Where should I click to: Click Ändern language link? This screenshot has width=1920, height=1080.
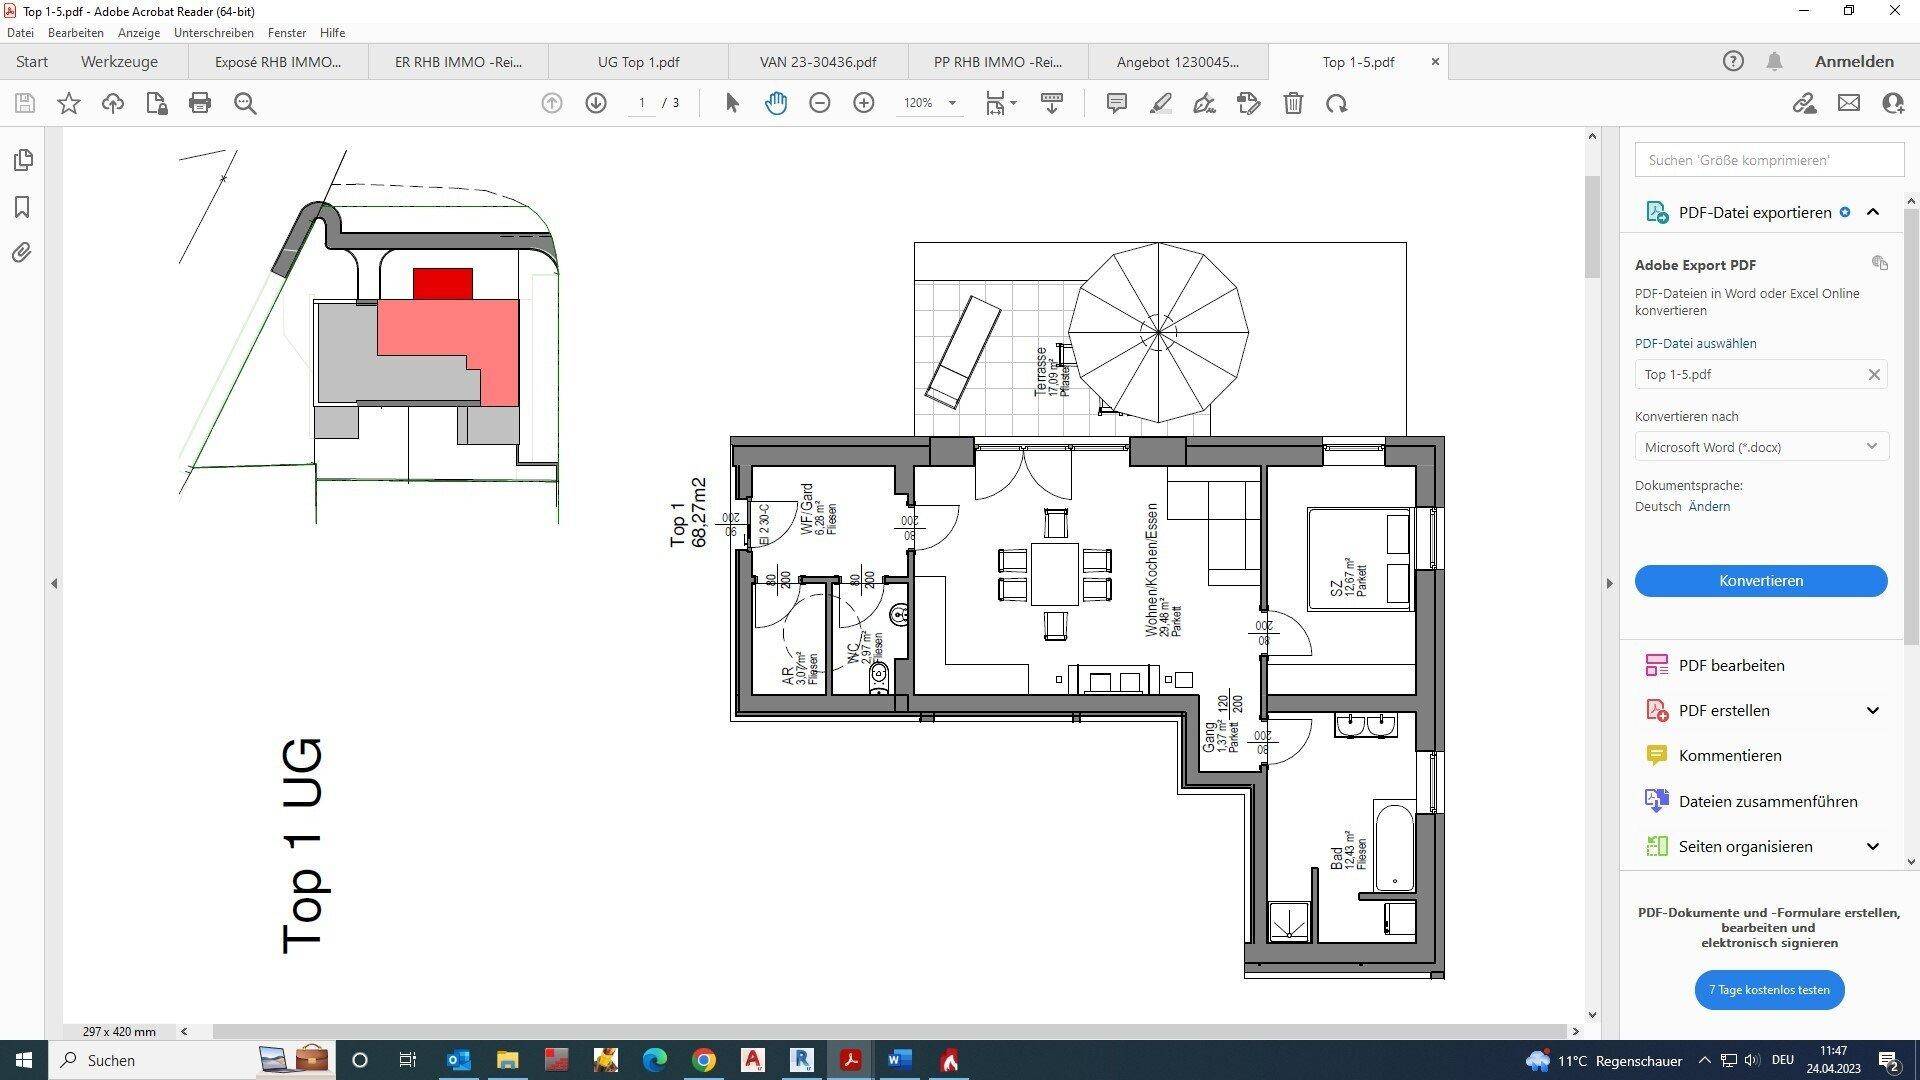tap(1709, 506)
